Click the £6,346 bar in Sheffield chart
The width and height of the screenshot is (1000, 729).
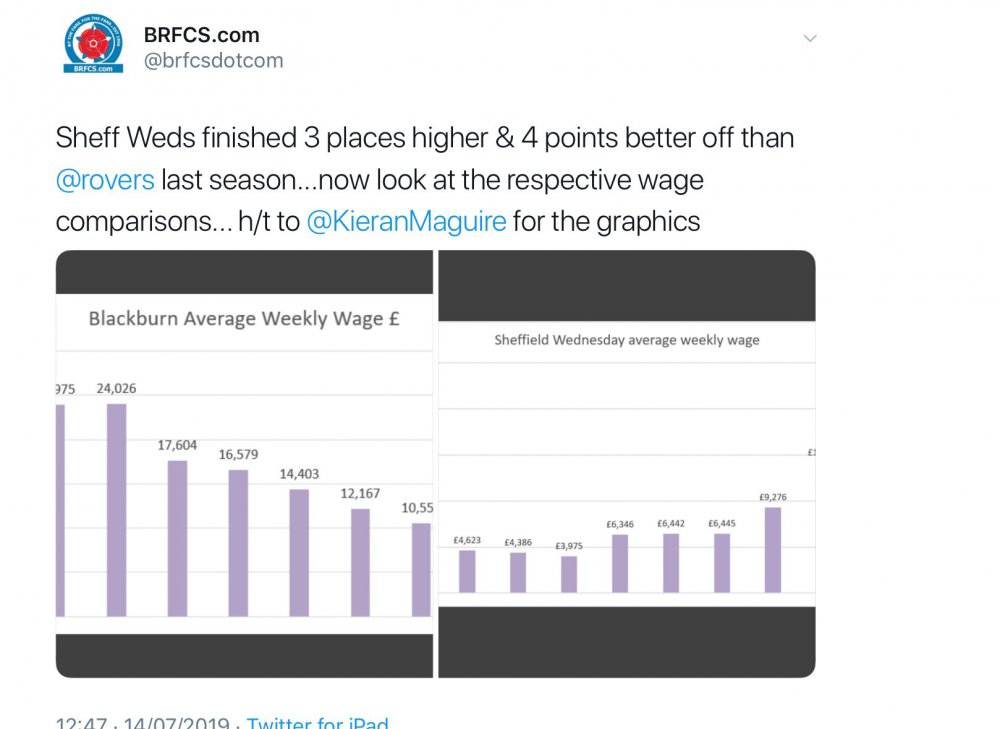point(620,563)
